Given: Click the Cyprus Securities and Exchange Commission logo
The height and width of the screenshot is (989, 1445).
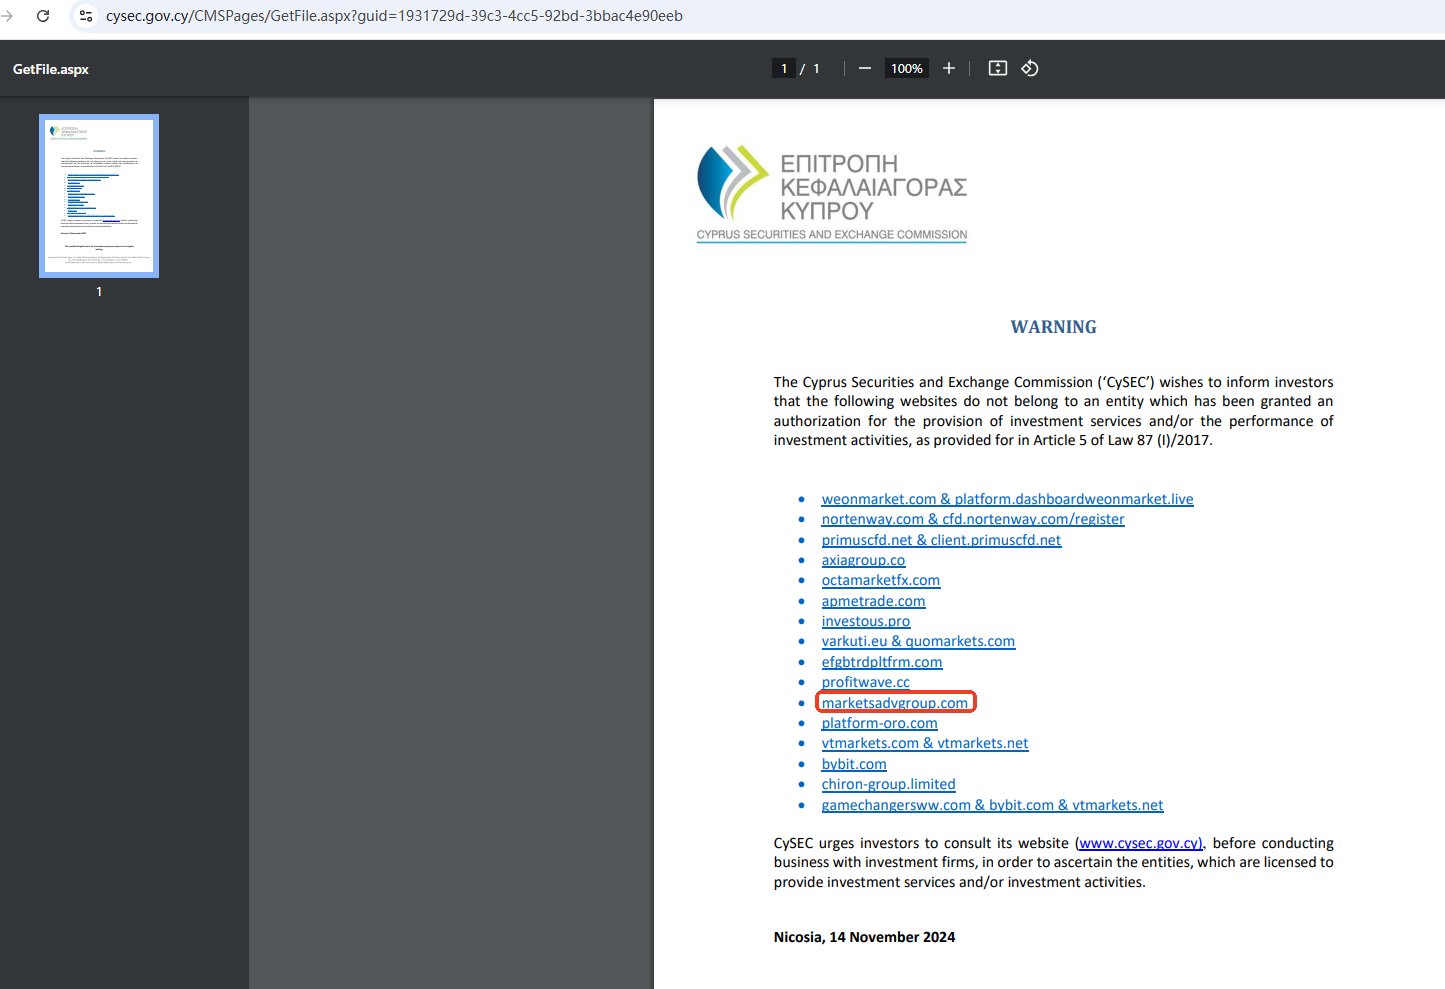Looking at the screenshot, I should point(832,194).
